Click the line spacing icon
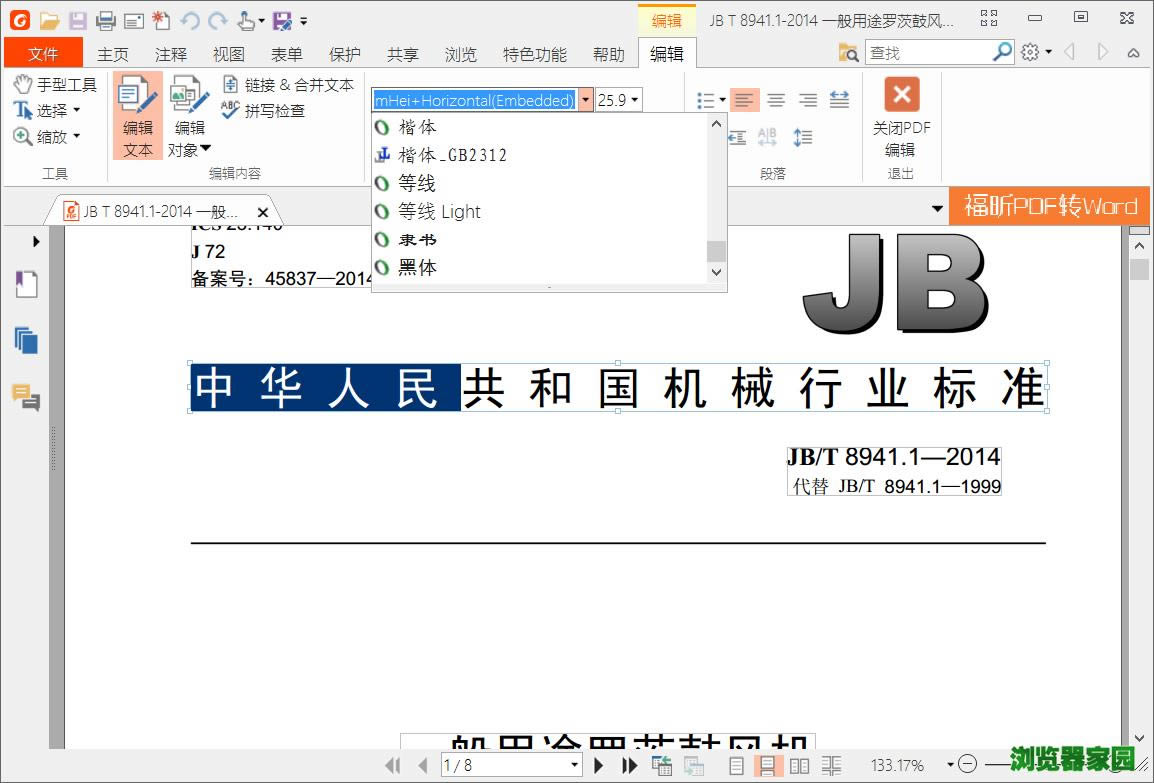The image size is (1154, 783). (x=803, y=137)
